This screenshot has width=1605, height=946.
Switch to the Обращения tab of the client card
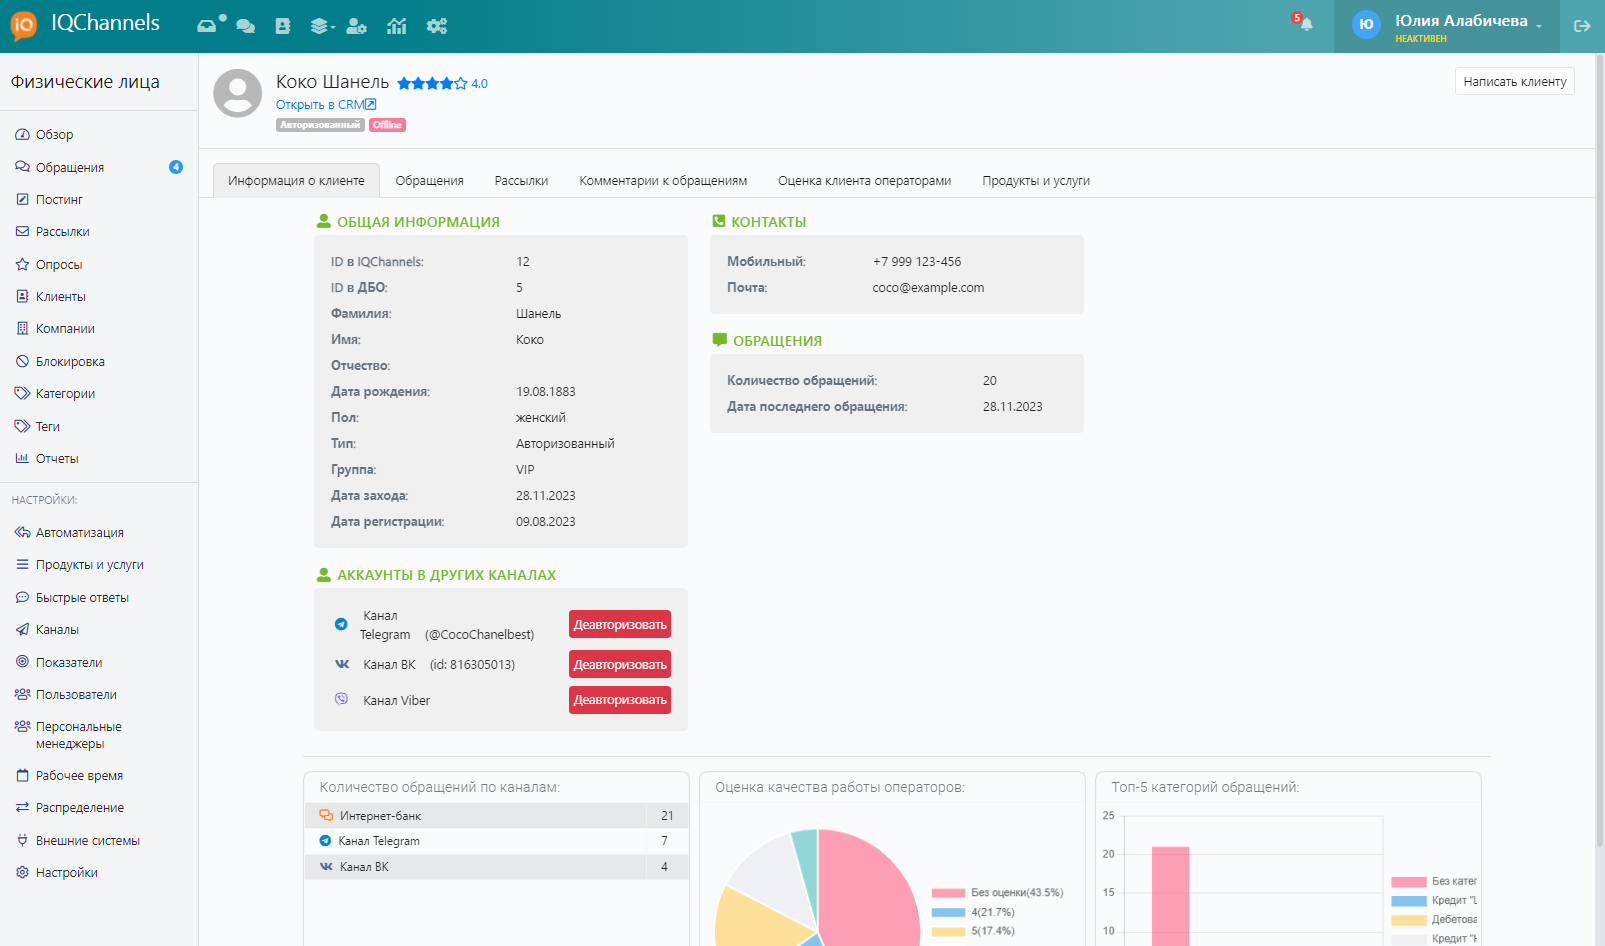pos(430,181)
